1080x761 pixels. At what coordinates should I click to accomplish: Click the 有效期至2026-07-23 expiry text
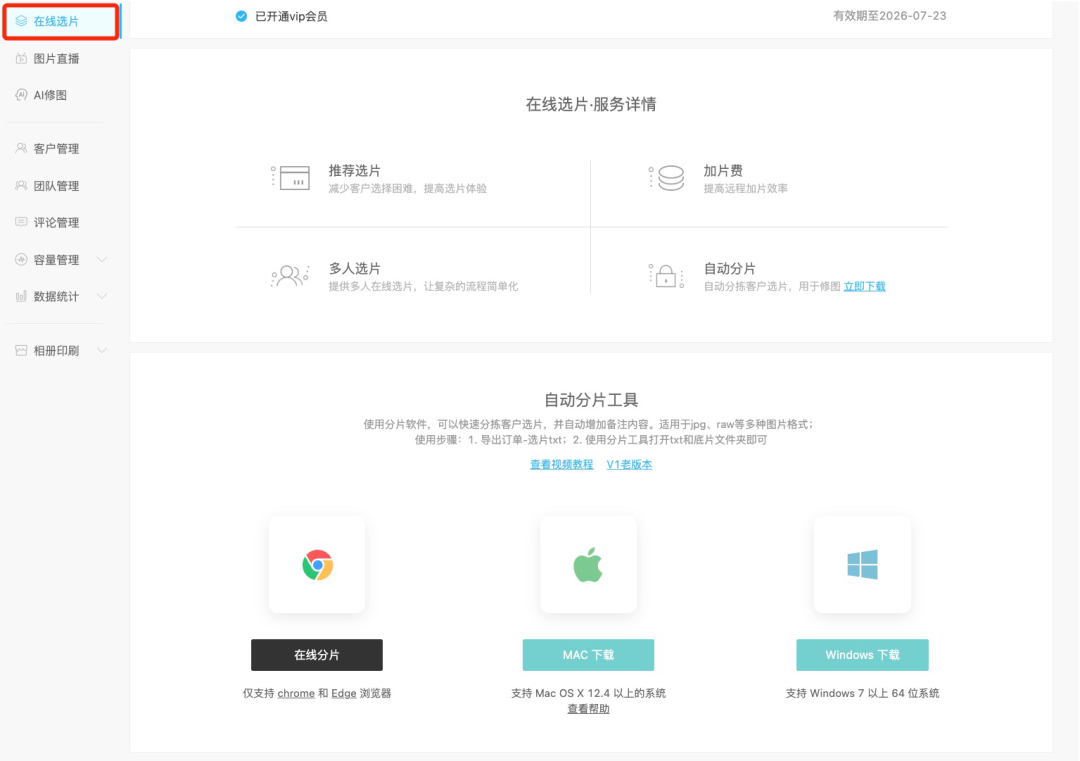tap(889, 16)
